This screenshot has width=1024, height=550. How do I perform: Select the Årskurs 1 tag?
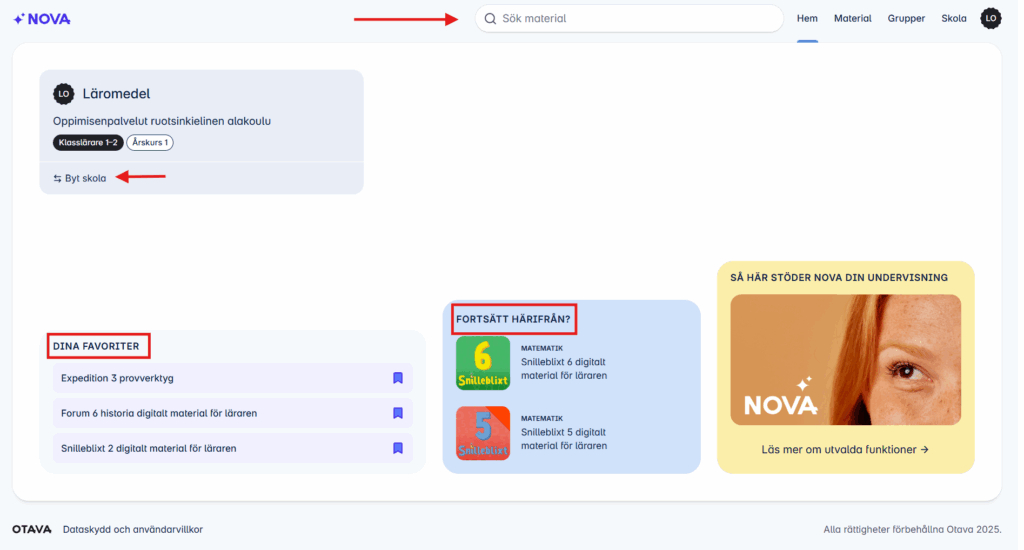coord(150,142)
